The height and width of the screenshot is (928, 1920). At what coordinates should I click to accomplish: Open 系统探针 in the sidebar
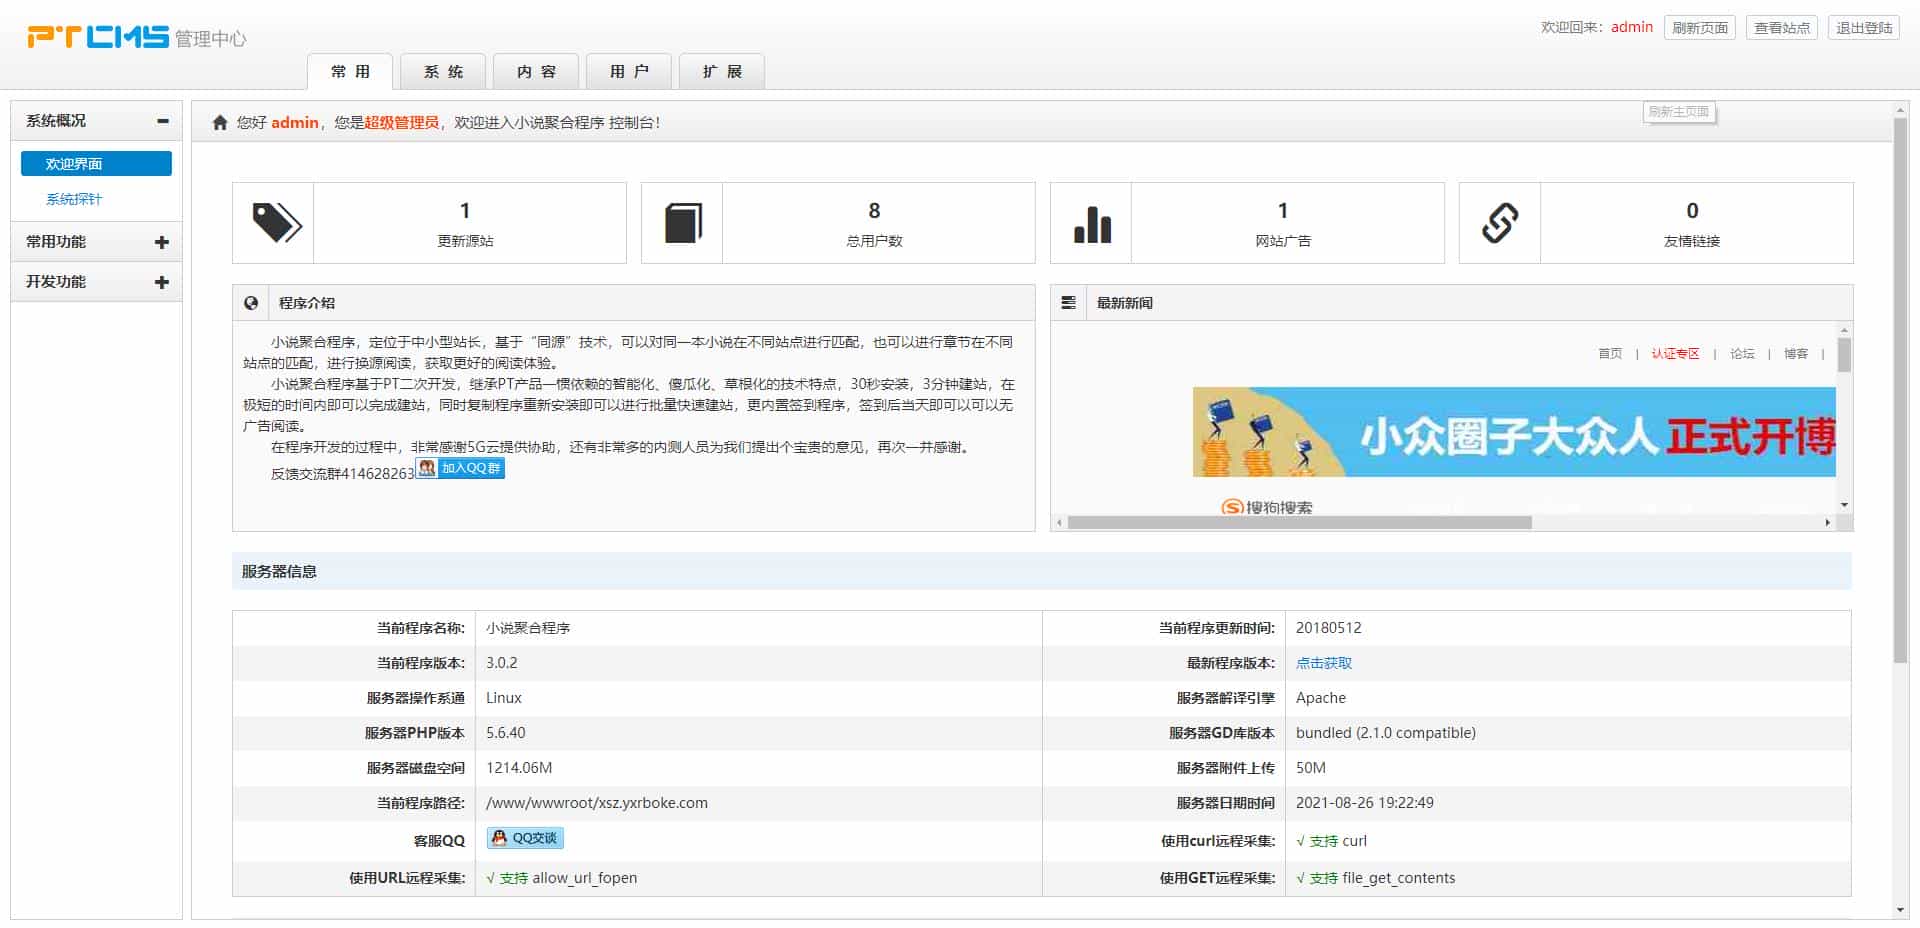(x=74, y=199)
